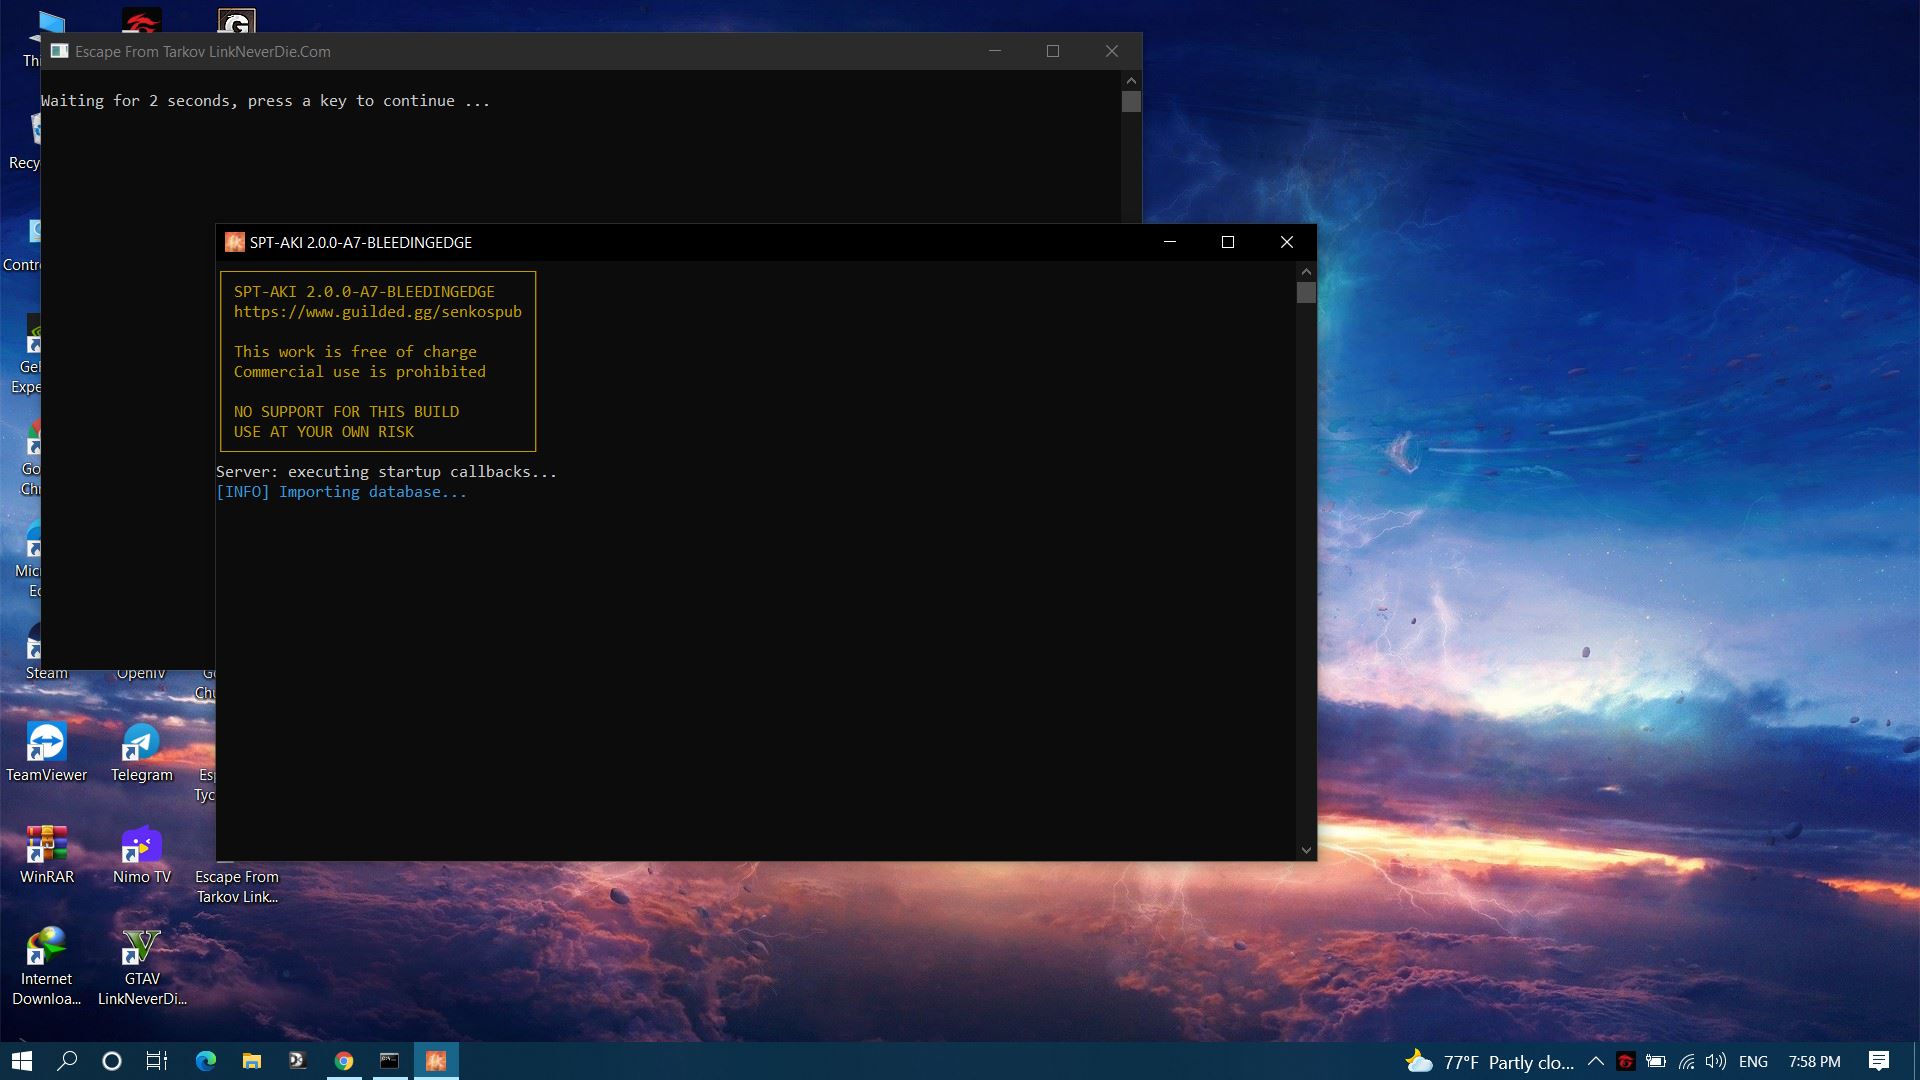1920x1080 pixels.
Task: Open the Start menu
Action: 20,1060
